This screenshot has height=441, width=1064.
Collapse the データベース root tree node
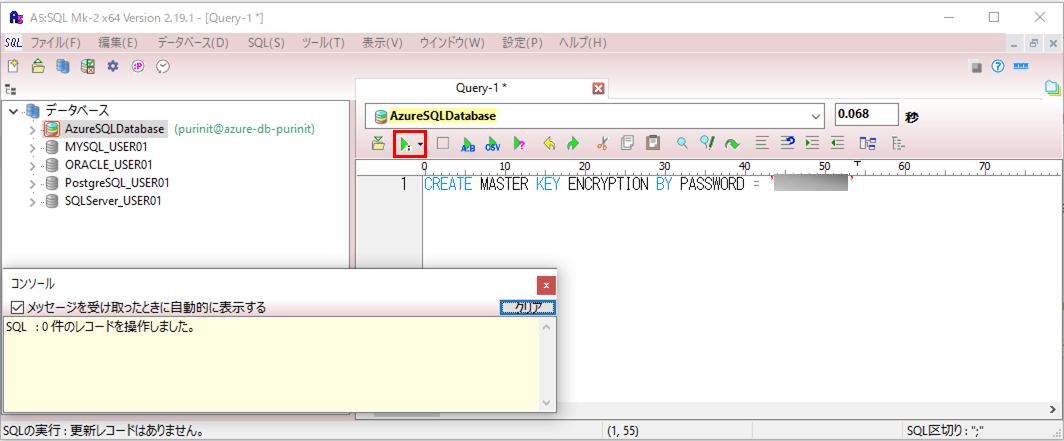tap(14, 110)
